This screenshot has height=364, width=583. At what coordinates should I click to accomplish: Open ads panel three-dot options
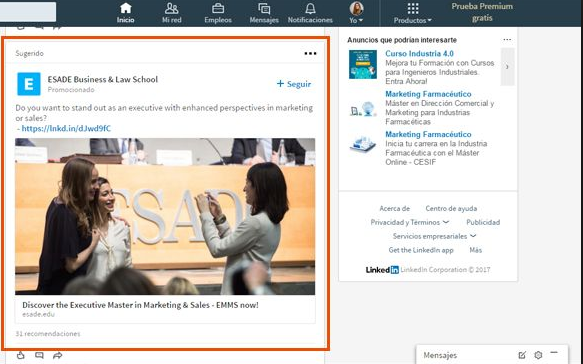coord(507,39)
